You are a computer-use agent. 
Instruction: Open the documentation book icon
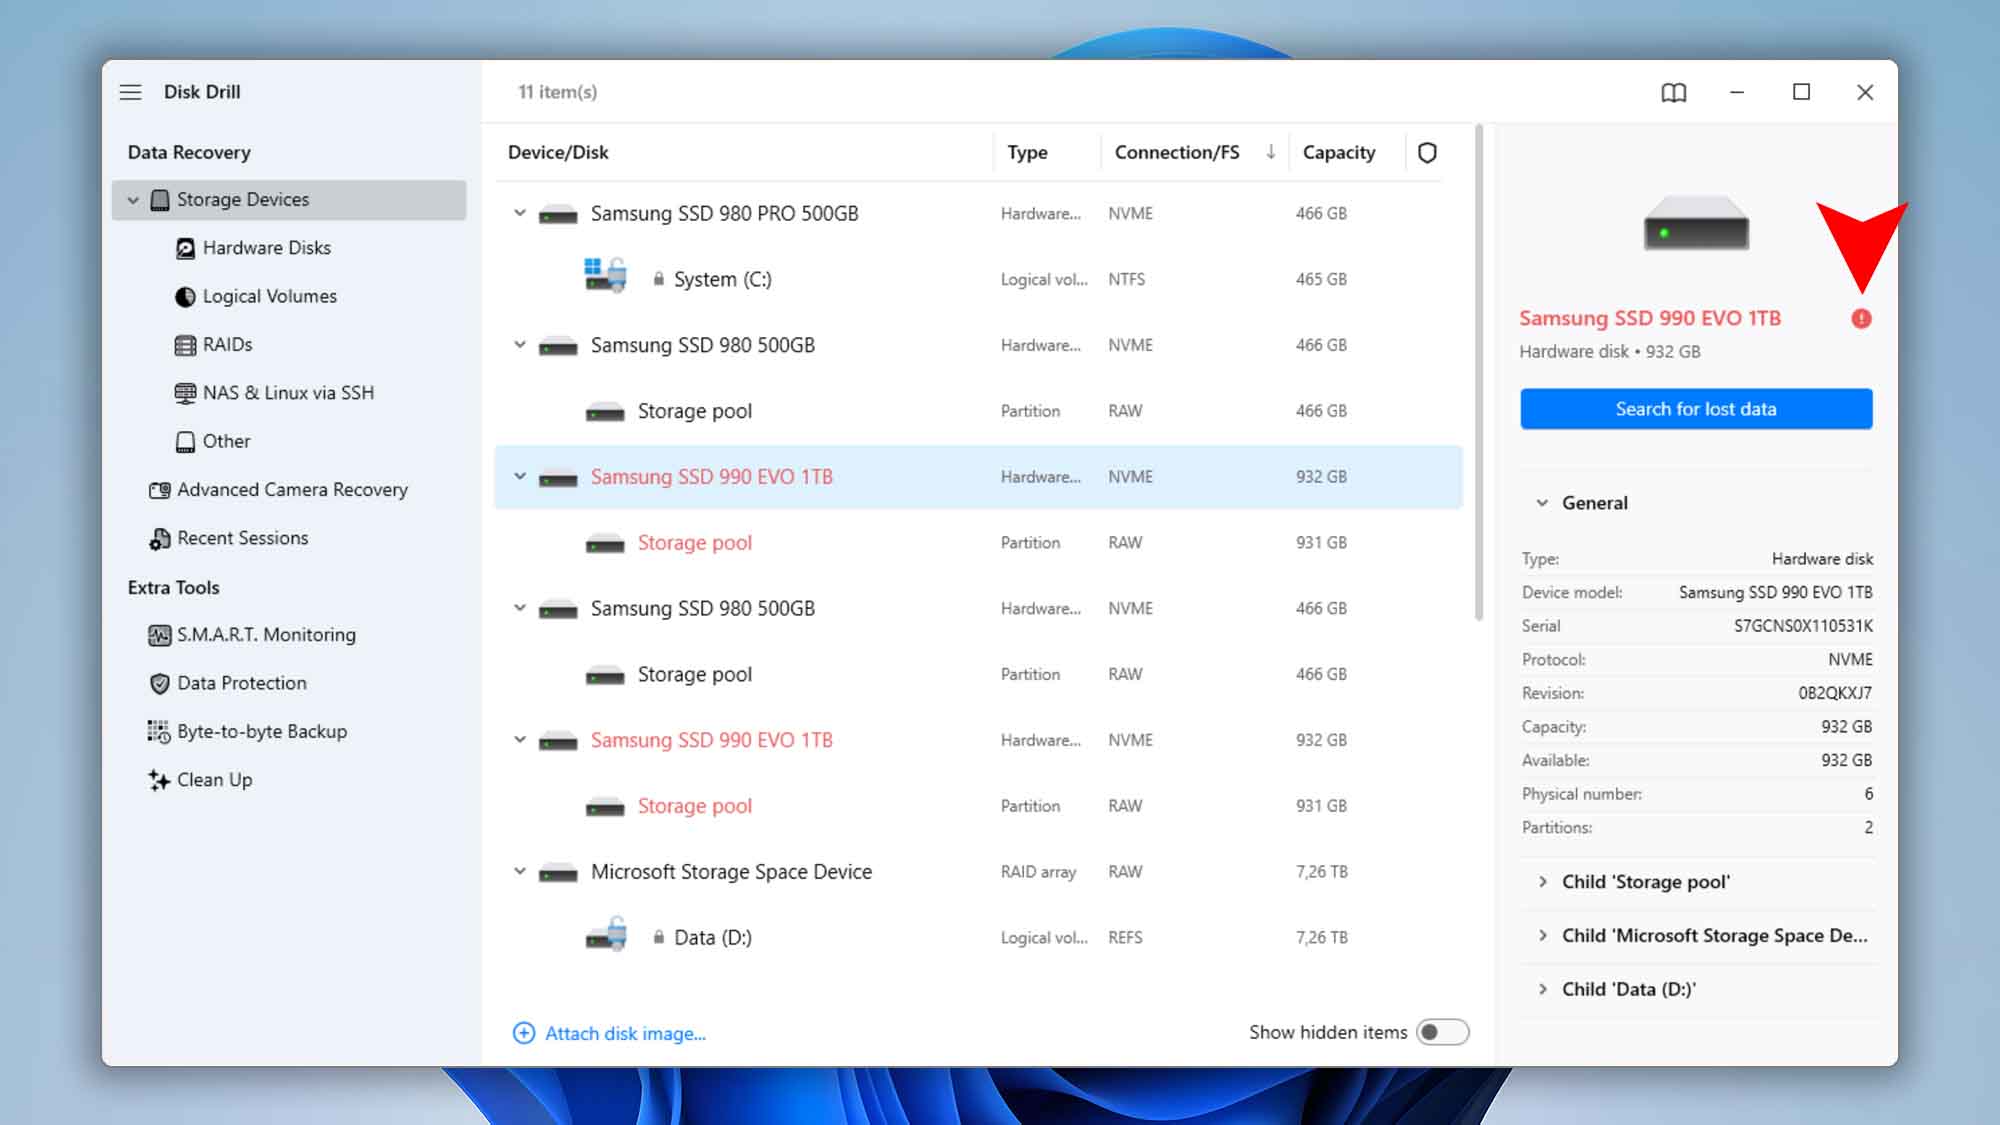[x=1674, y=92]
